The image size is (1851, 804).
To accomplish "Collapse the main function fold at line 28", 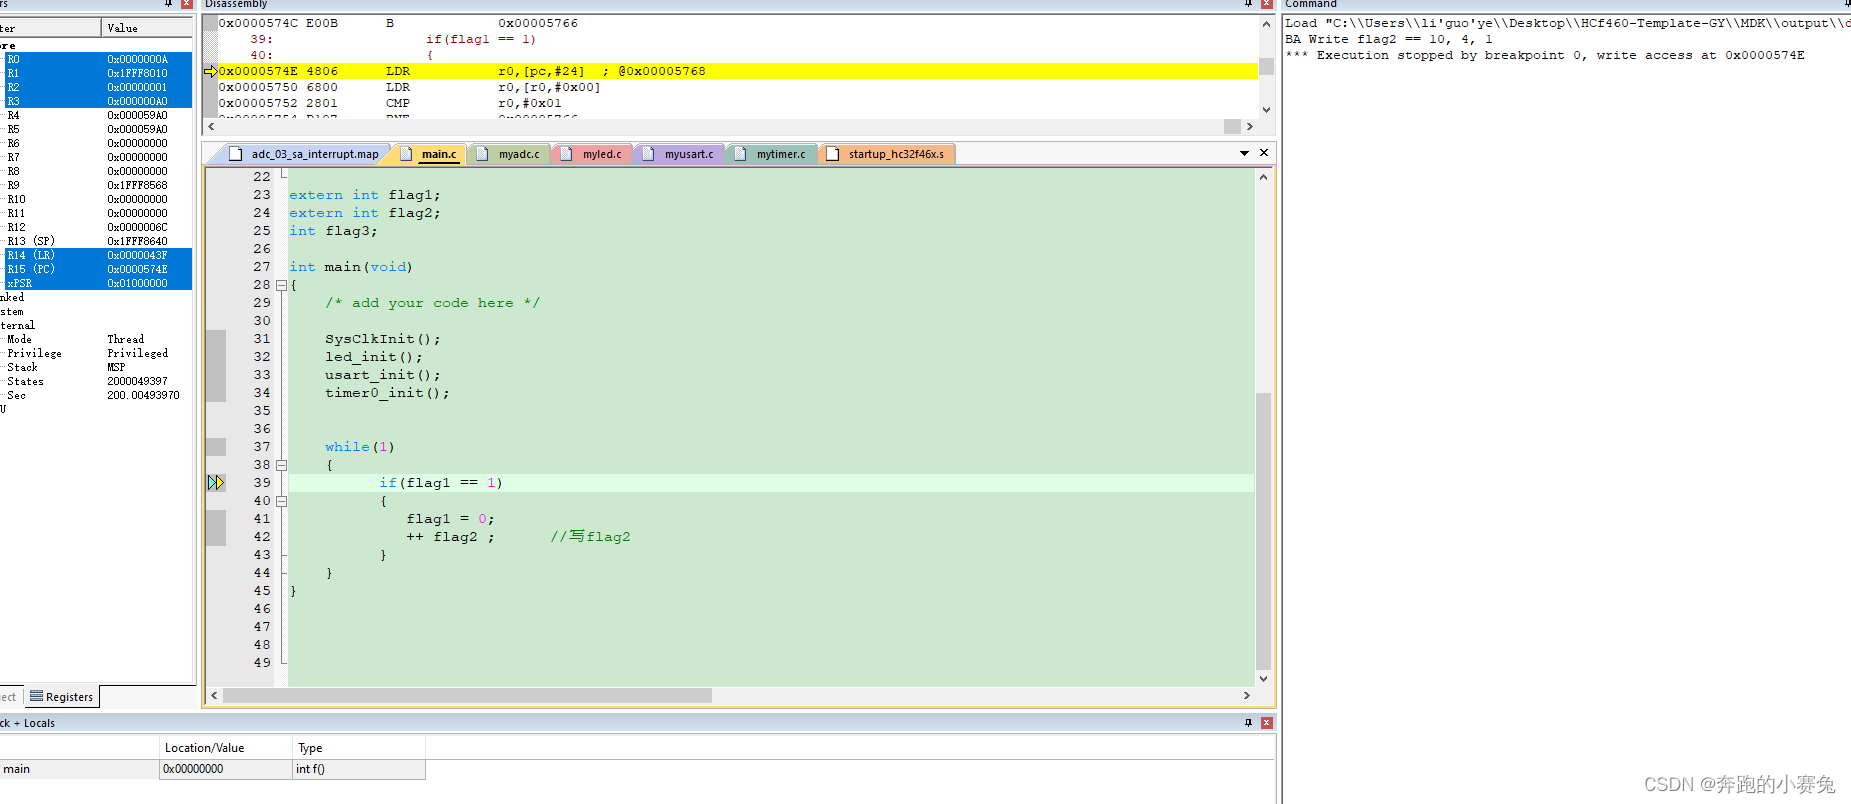I will tap(281, 285).
